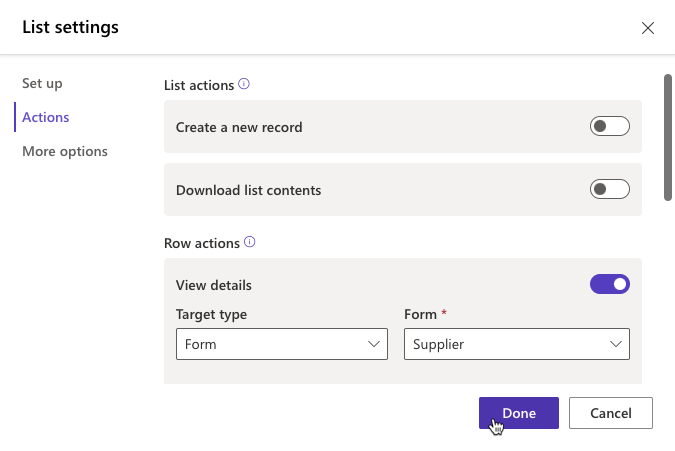Image resolution: width=675 pixels, height=451 pixels.
Task: Click the View details row label
Action: 214,285
